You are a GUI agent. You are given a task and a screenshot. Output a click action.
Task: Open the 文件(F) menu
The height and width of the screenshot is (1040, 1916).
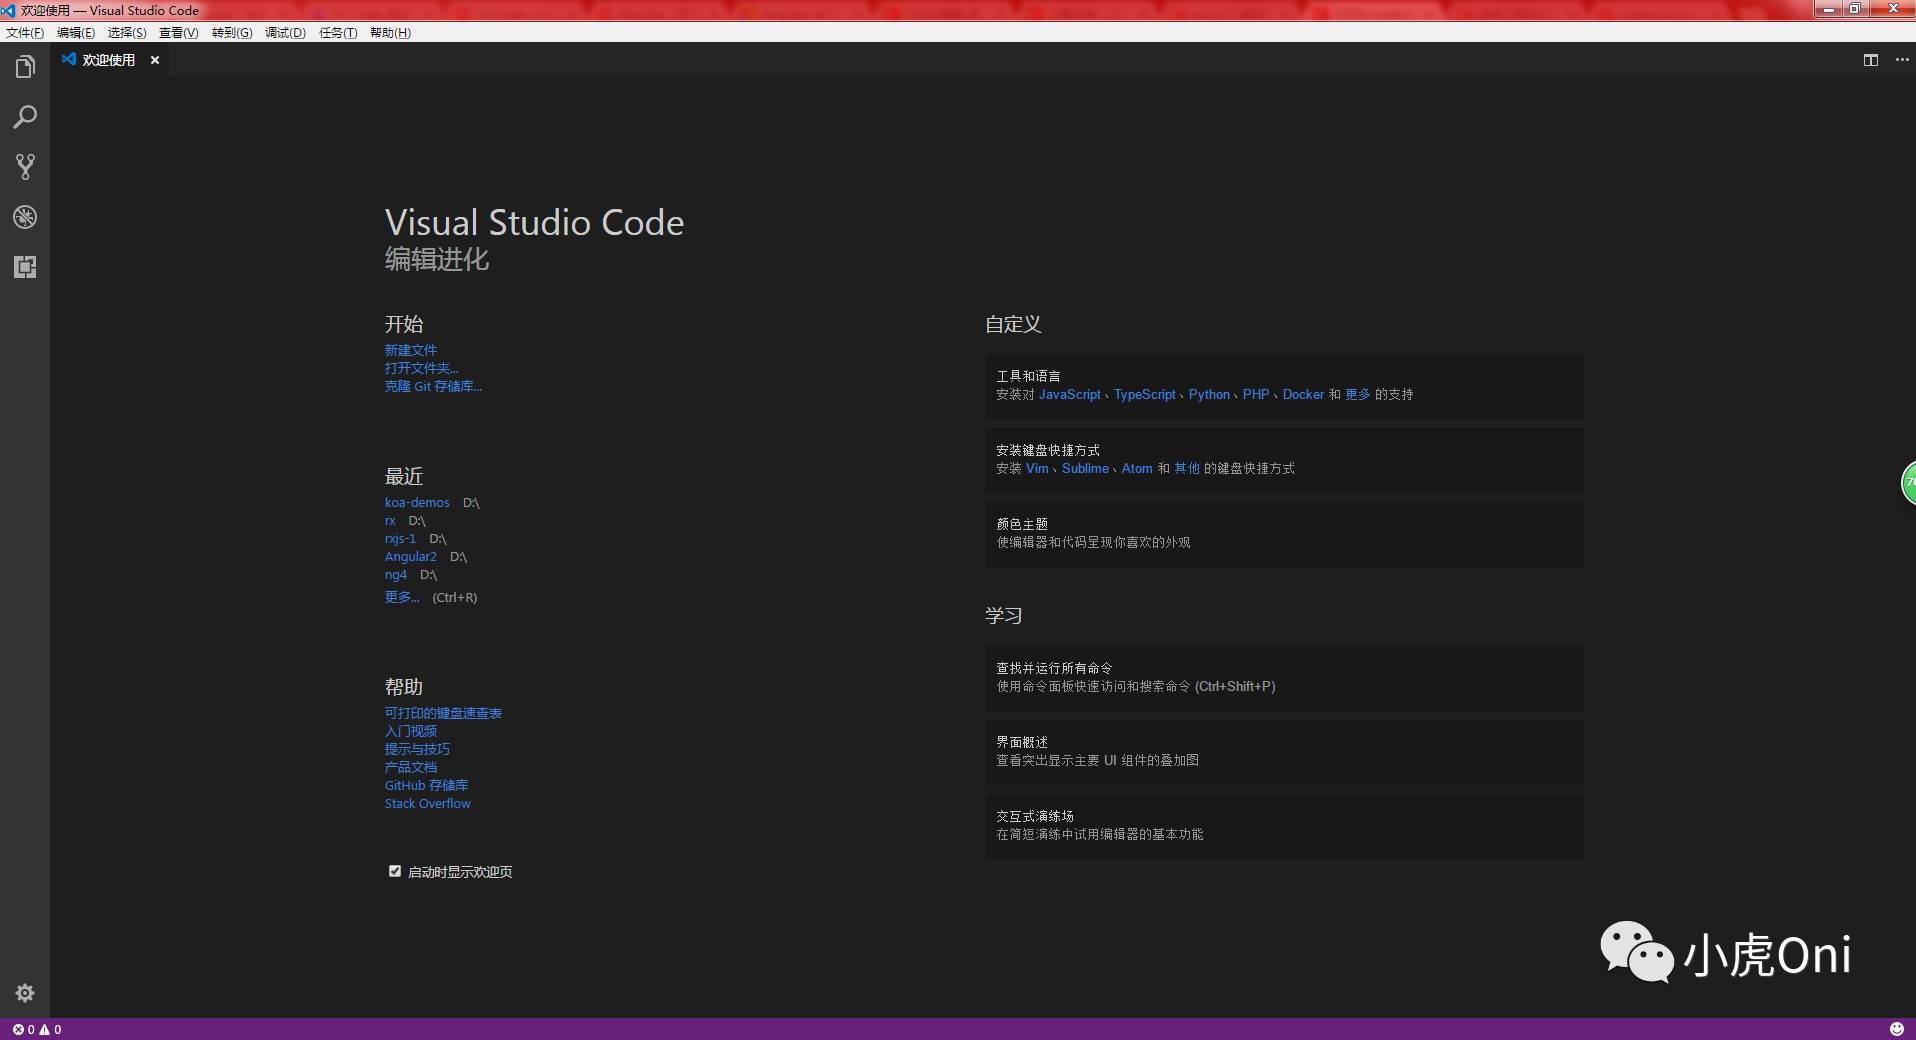(25, 33)
